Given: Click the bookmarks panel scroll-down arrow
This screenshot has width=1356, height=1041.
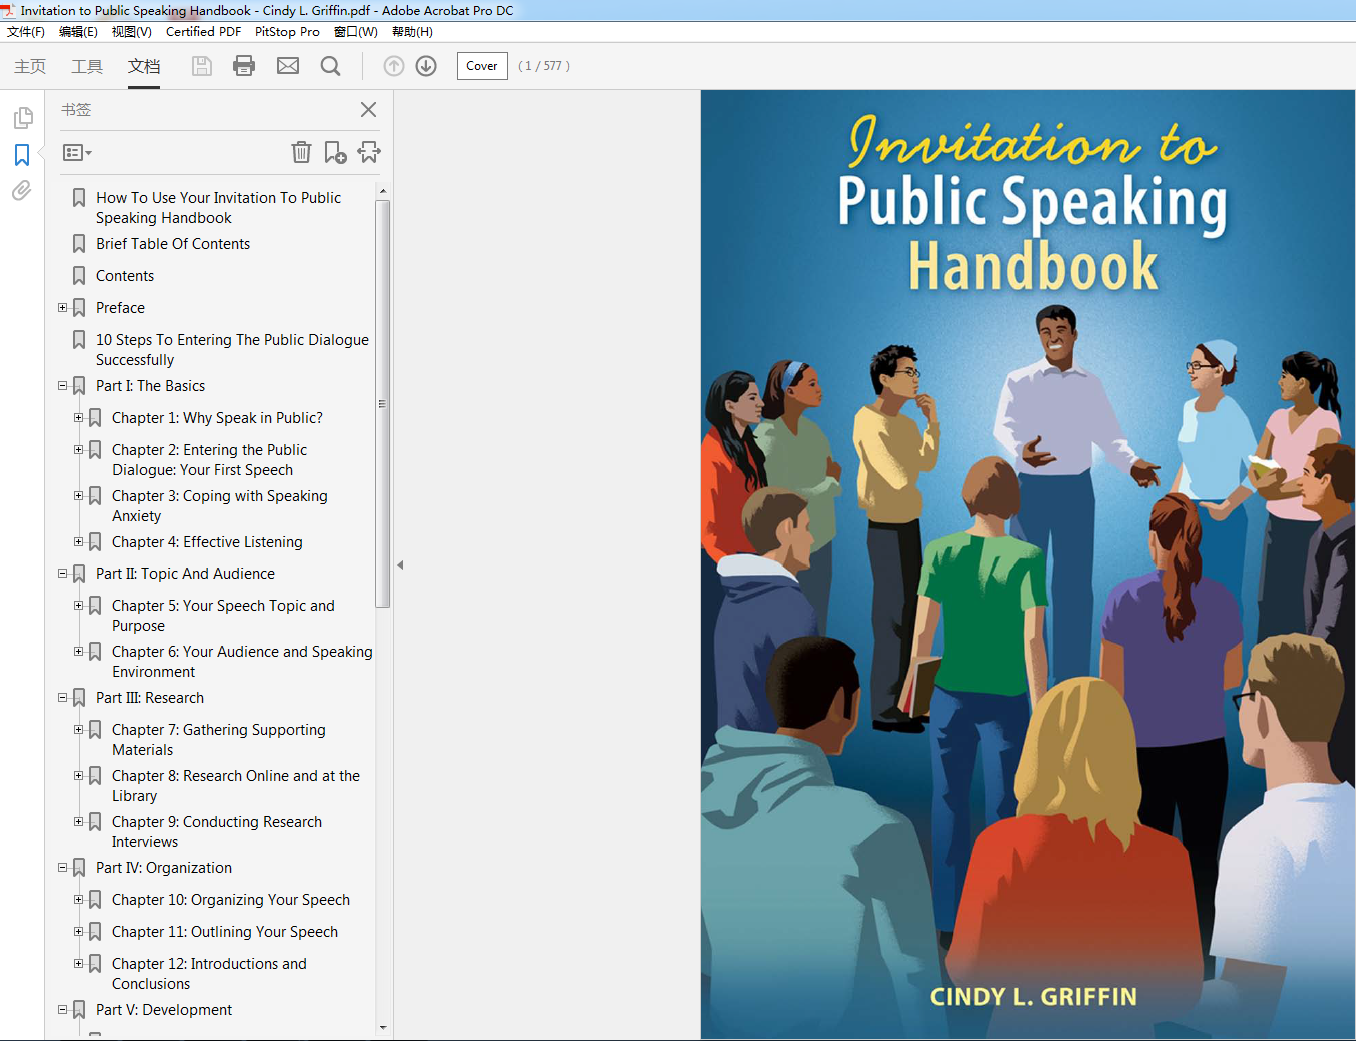Looking at the screenshot, I should (383, 1027).
